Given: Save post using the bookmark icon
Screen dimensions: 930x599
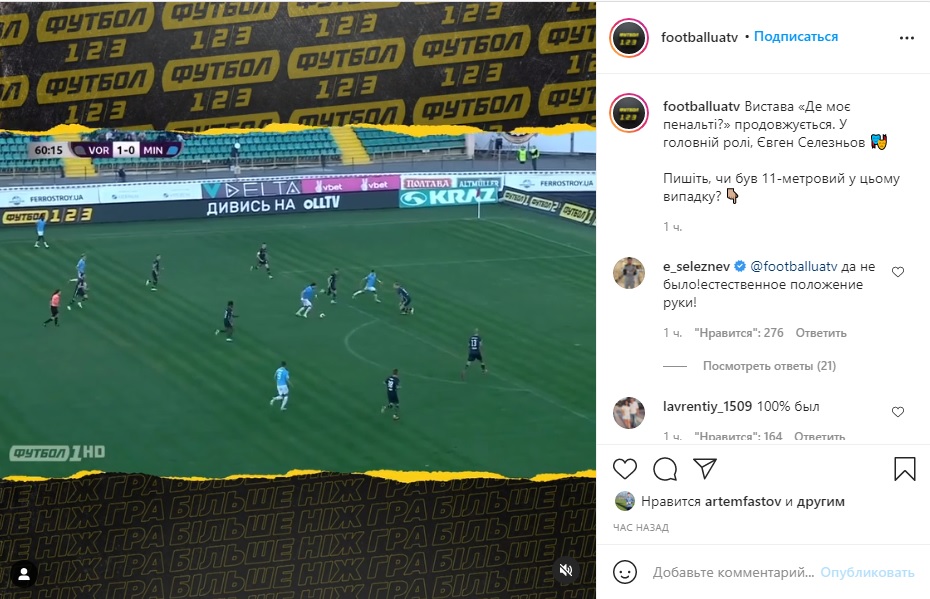Looking at the screenshot, I should pyautogui.click(x=904, y=469).
